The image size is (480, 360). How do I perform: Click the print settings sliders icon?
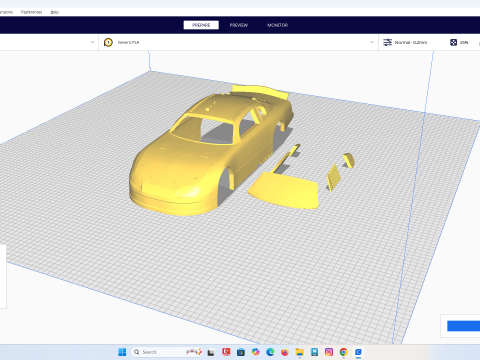pyautogui.click(x=387, y=42)
